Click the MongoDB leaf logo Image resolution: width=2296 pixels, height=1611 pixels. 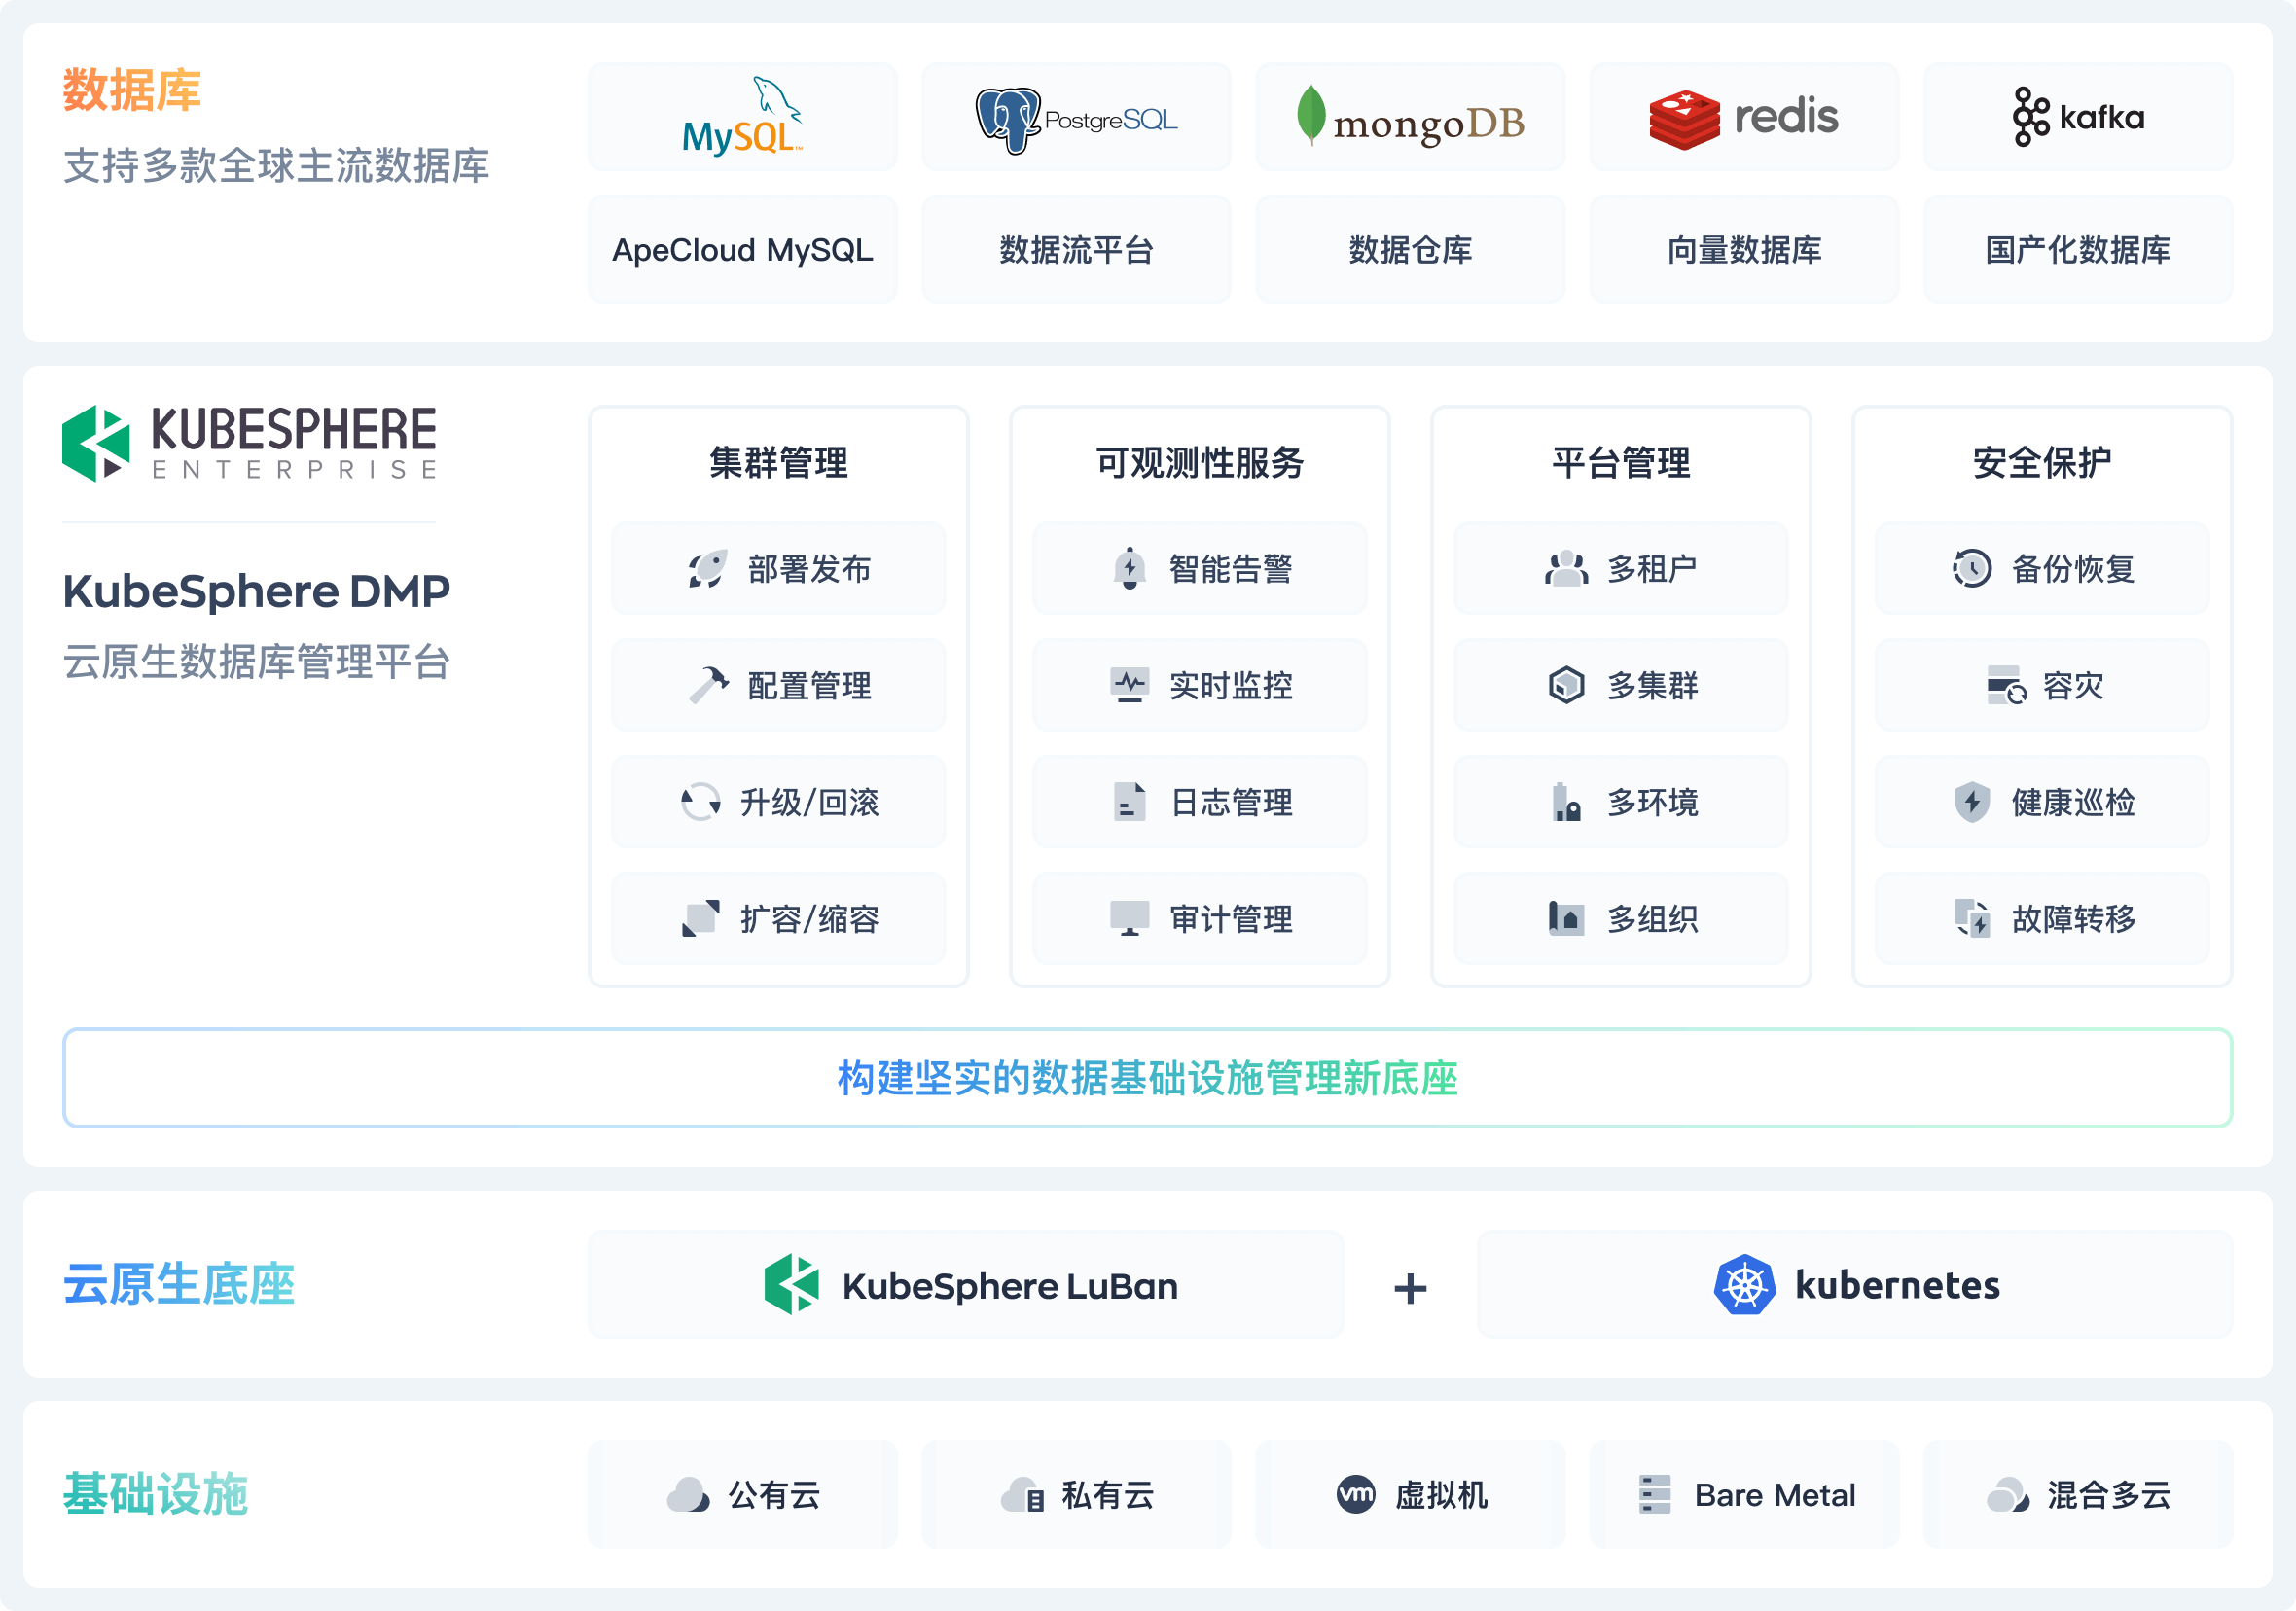pyautogui.click(x=1310, y=116)
